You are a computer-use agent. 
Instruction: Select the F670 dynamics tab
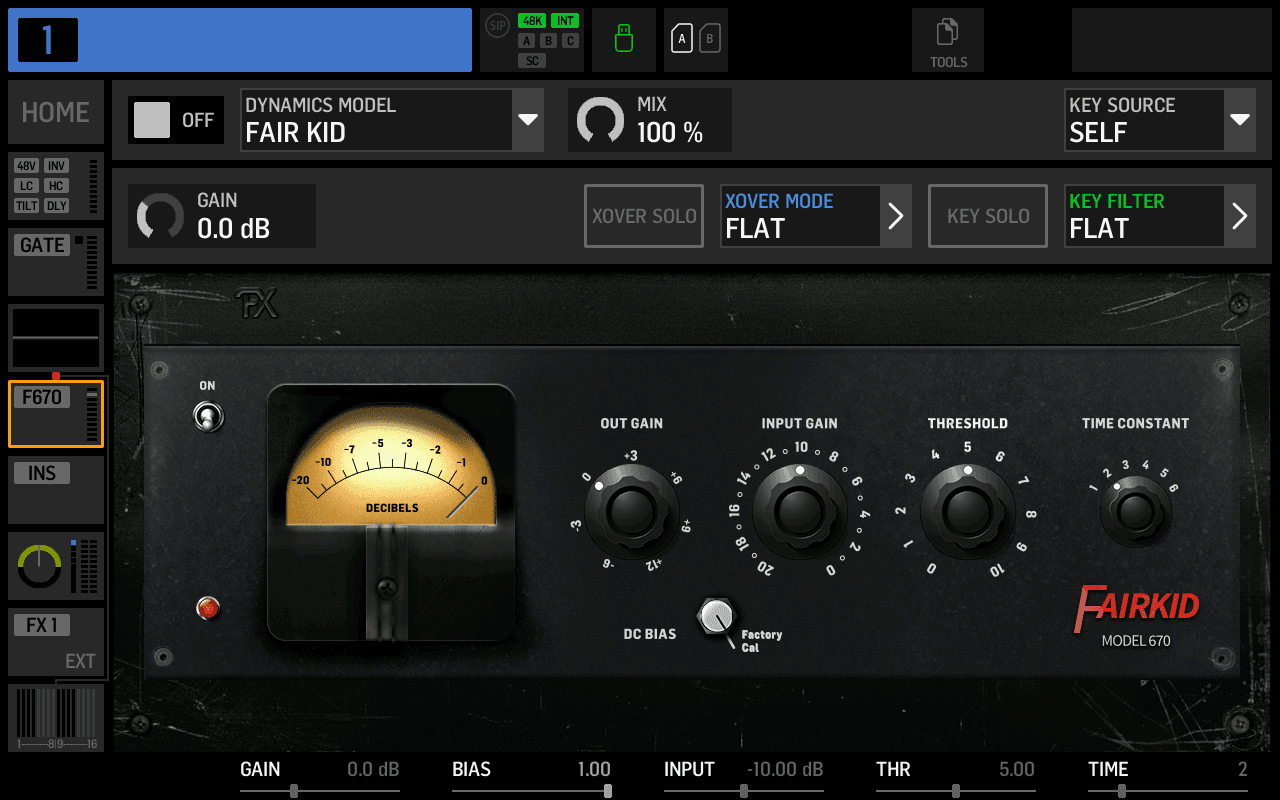(x=56, y=414)
